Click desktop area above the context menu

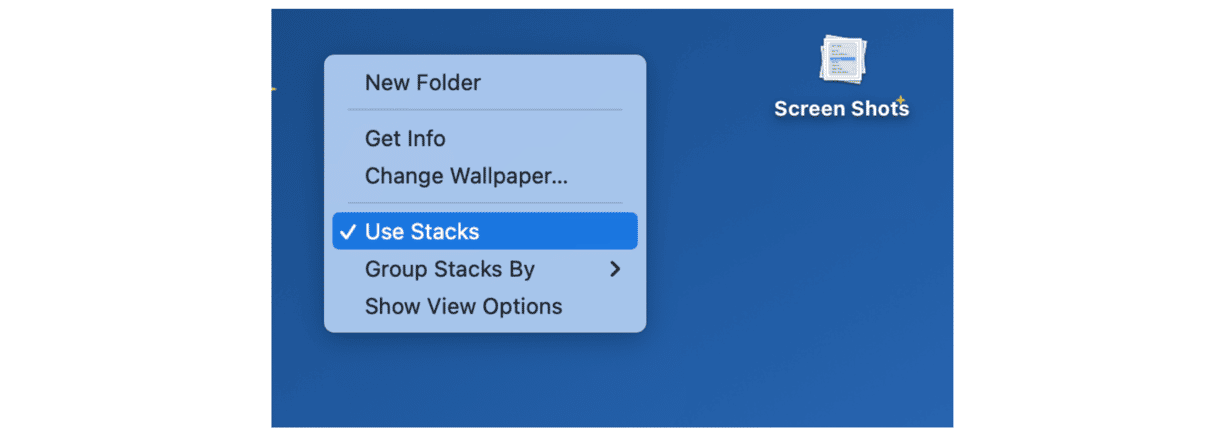click(484, 30)
